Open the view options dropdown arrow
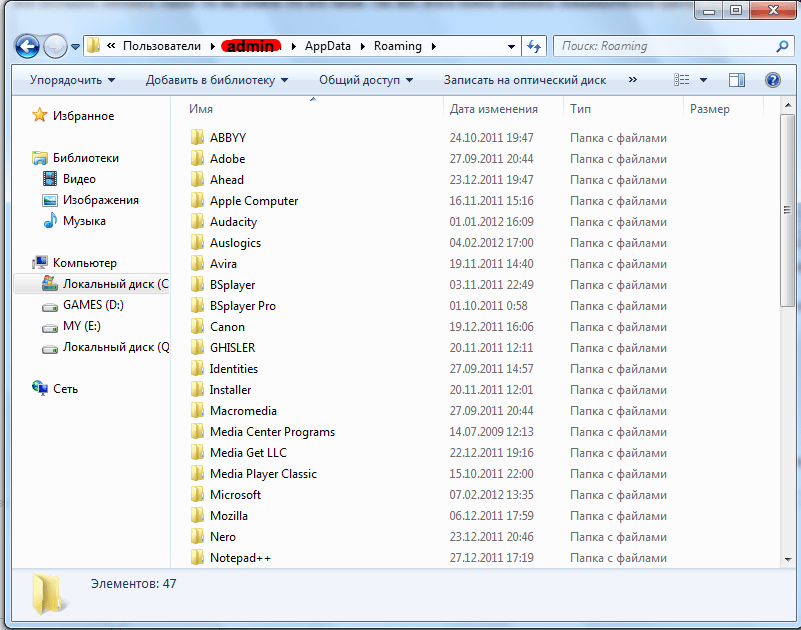801x630 pixels. click(x=703, y=80)
